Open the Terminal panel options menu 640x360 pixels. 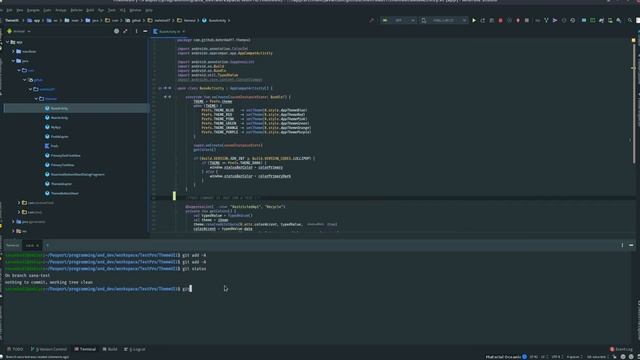622,245
